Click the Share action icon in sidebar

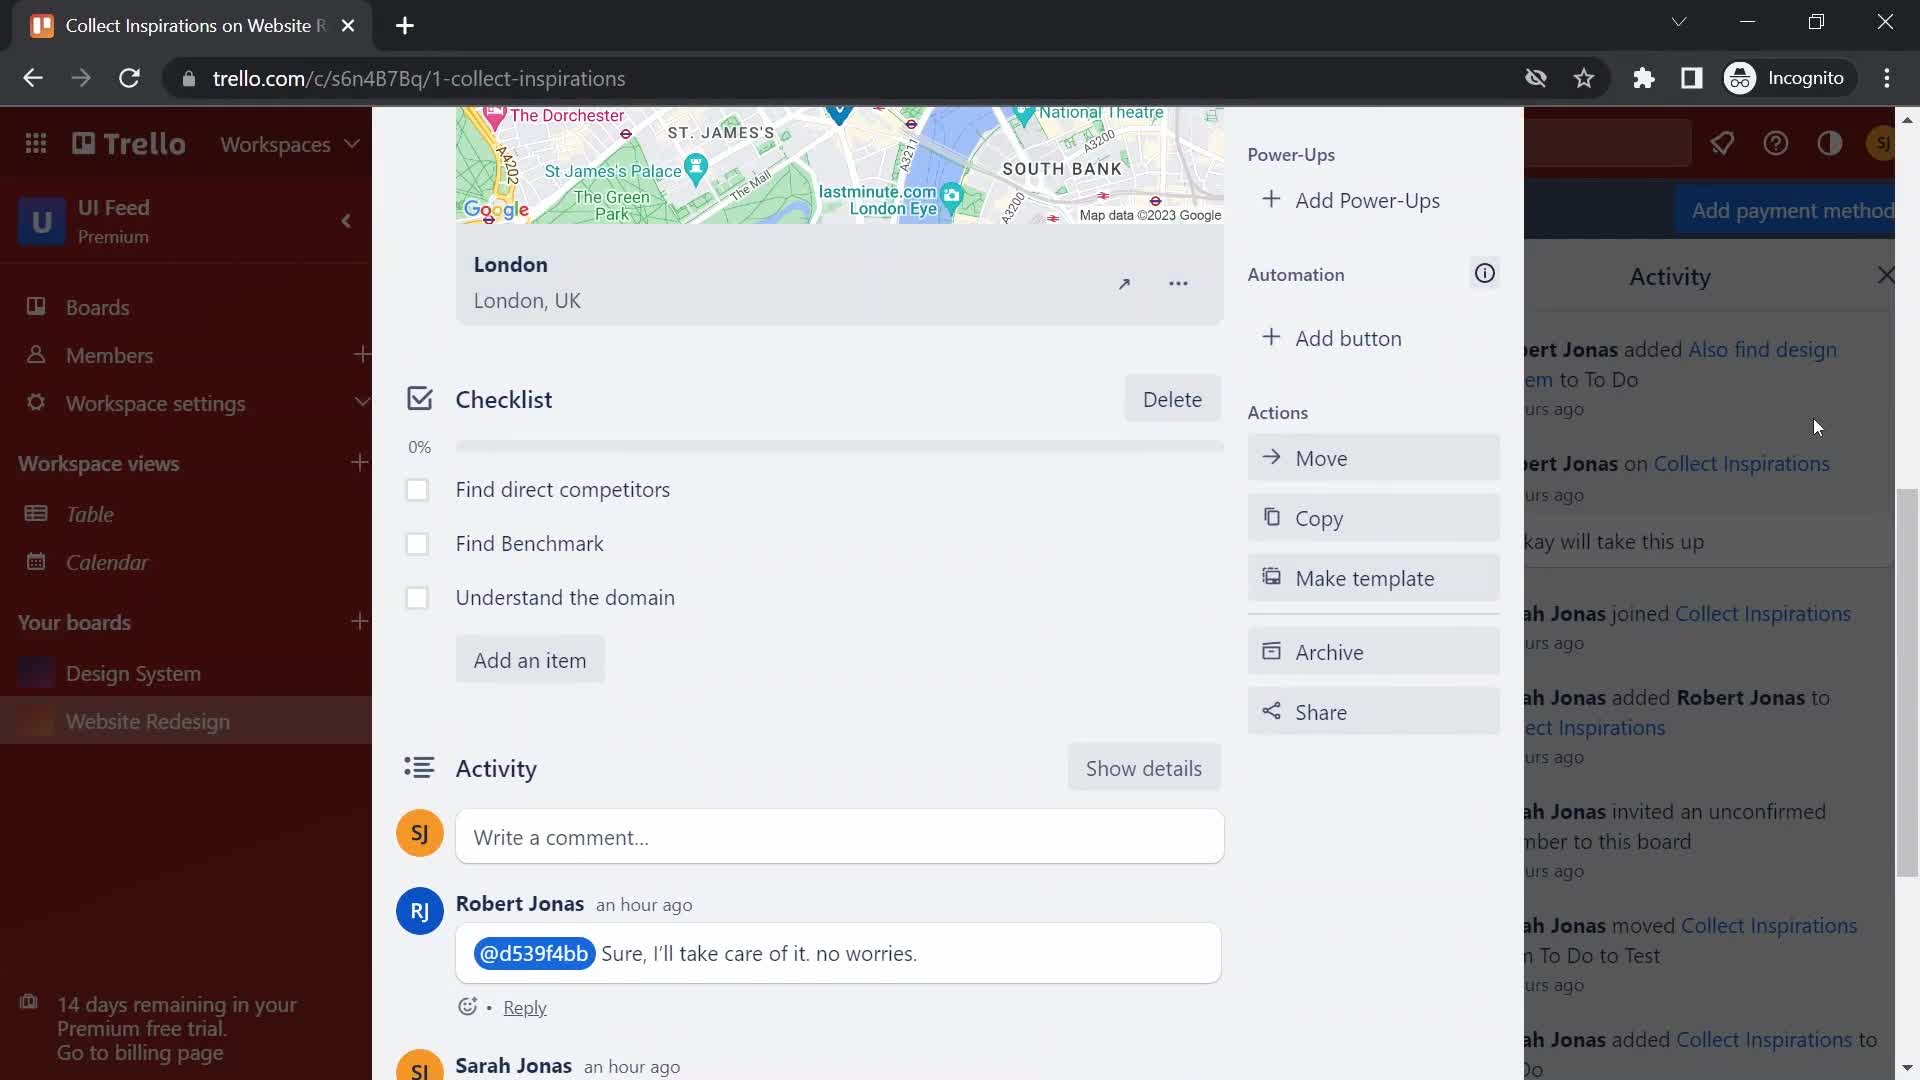click(x=1270, y=711)
